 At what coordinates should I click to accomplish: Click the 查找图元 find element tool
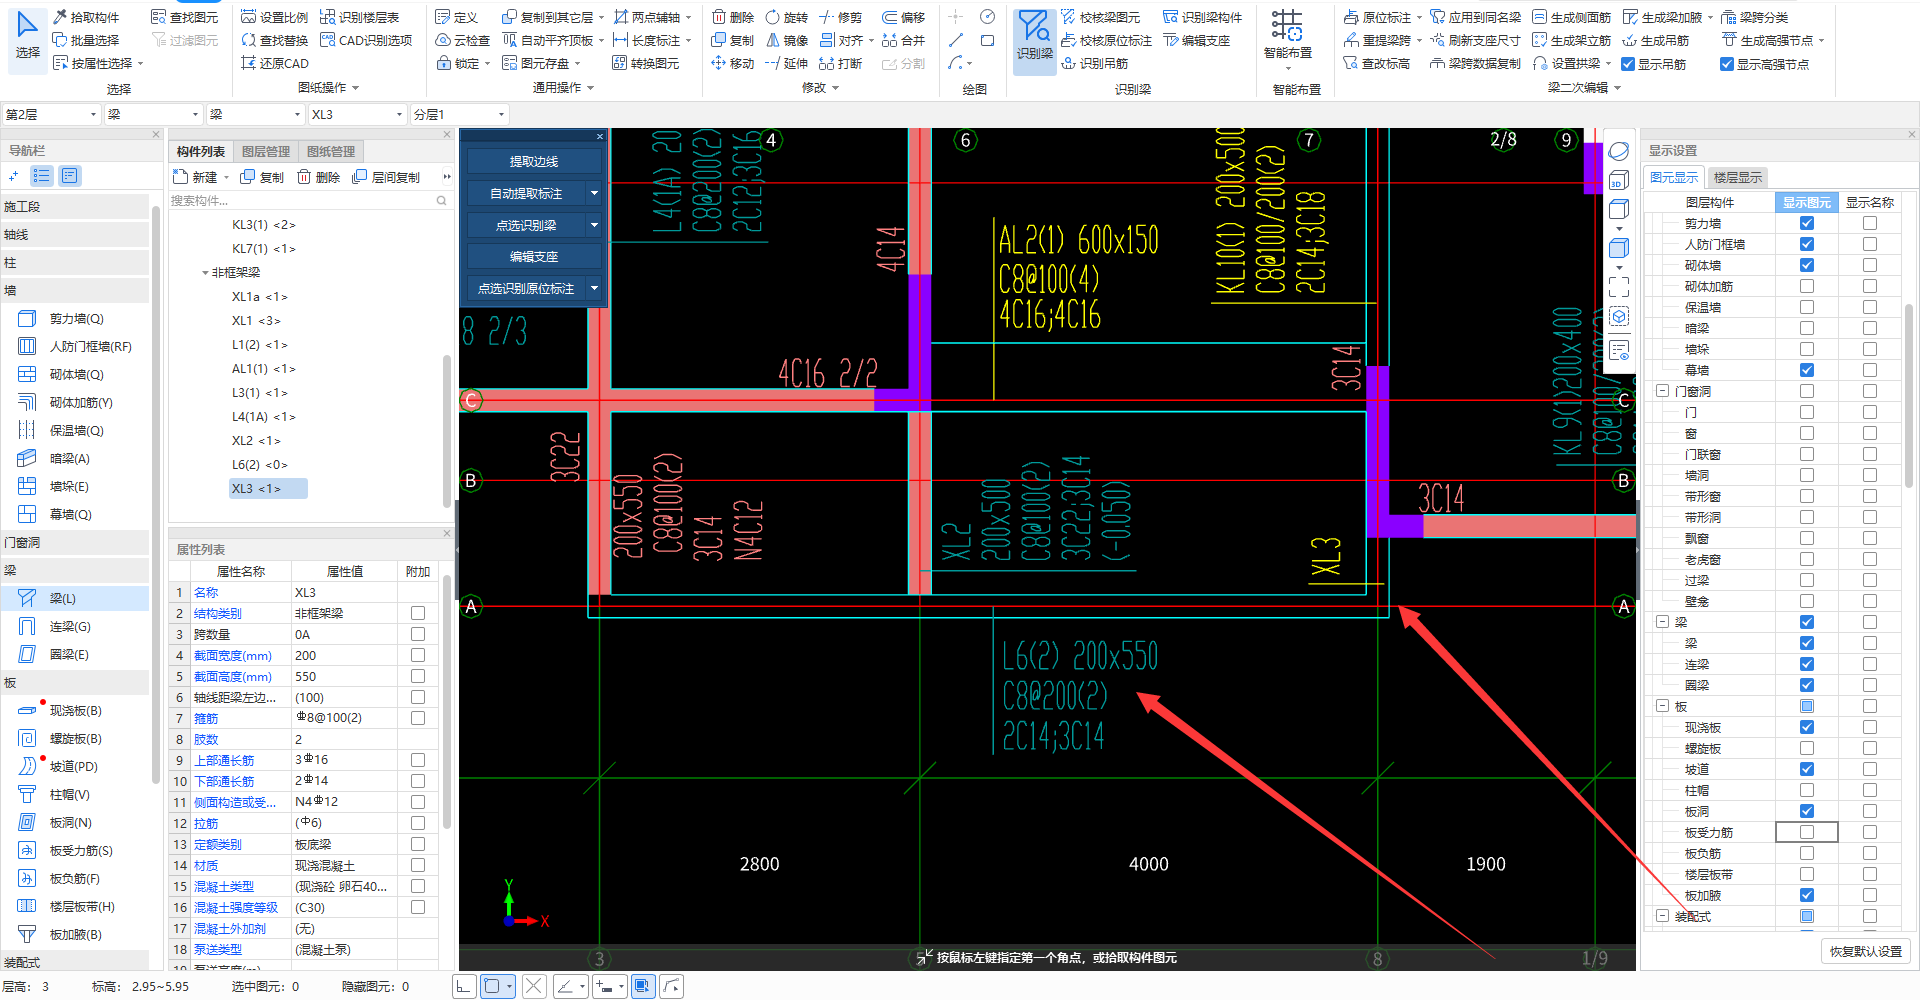[x=185, y=17]
